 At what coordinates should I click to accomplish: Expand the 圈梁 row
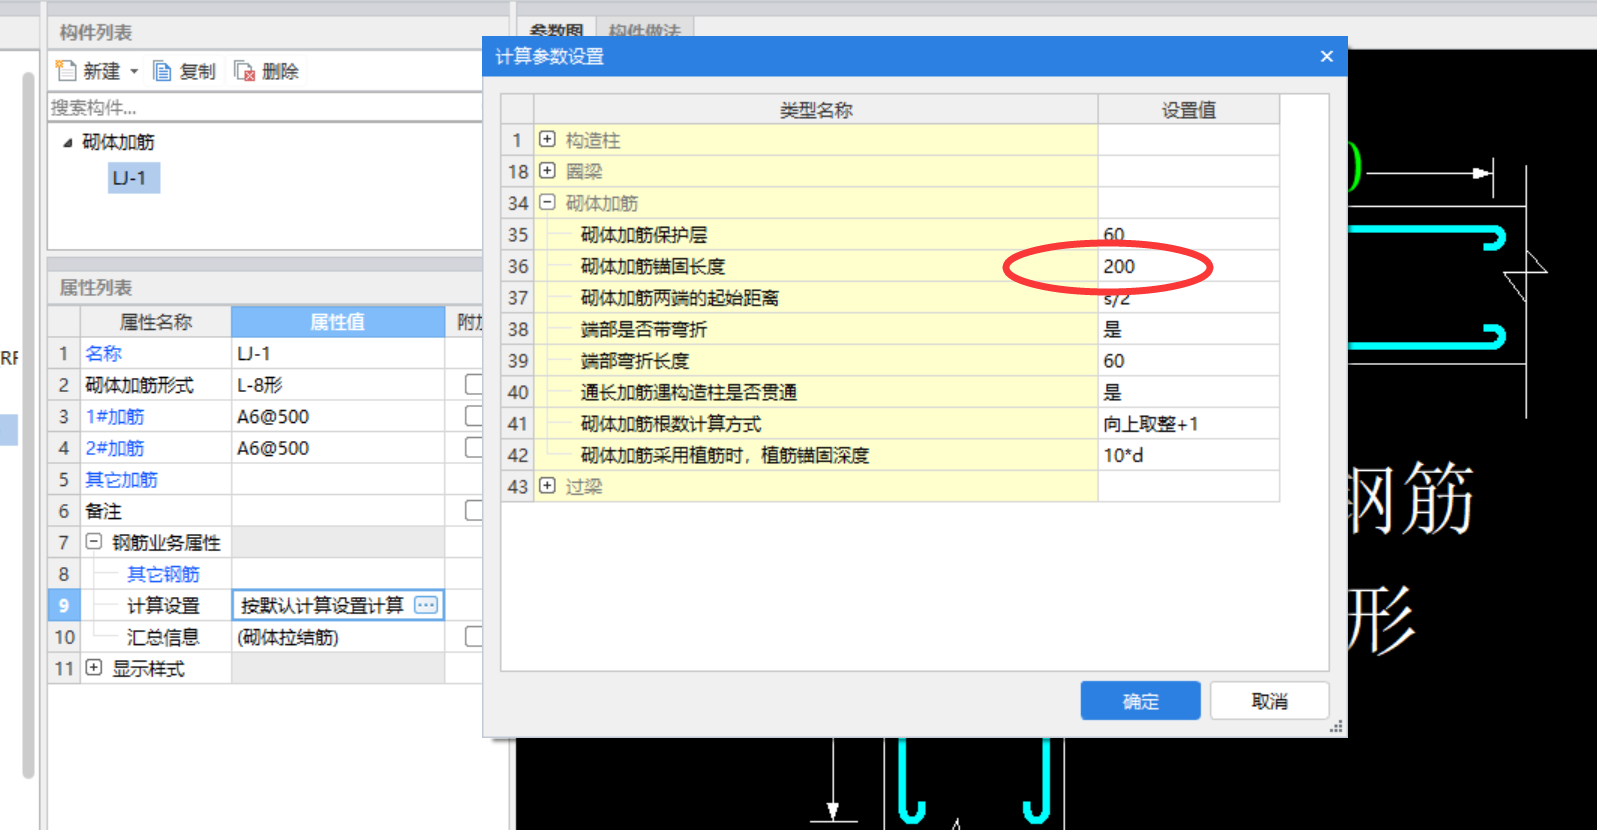click(x=547, y=170)
